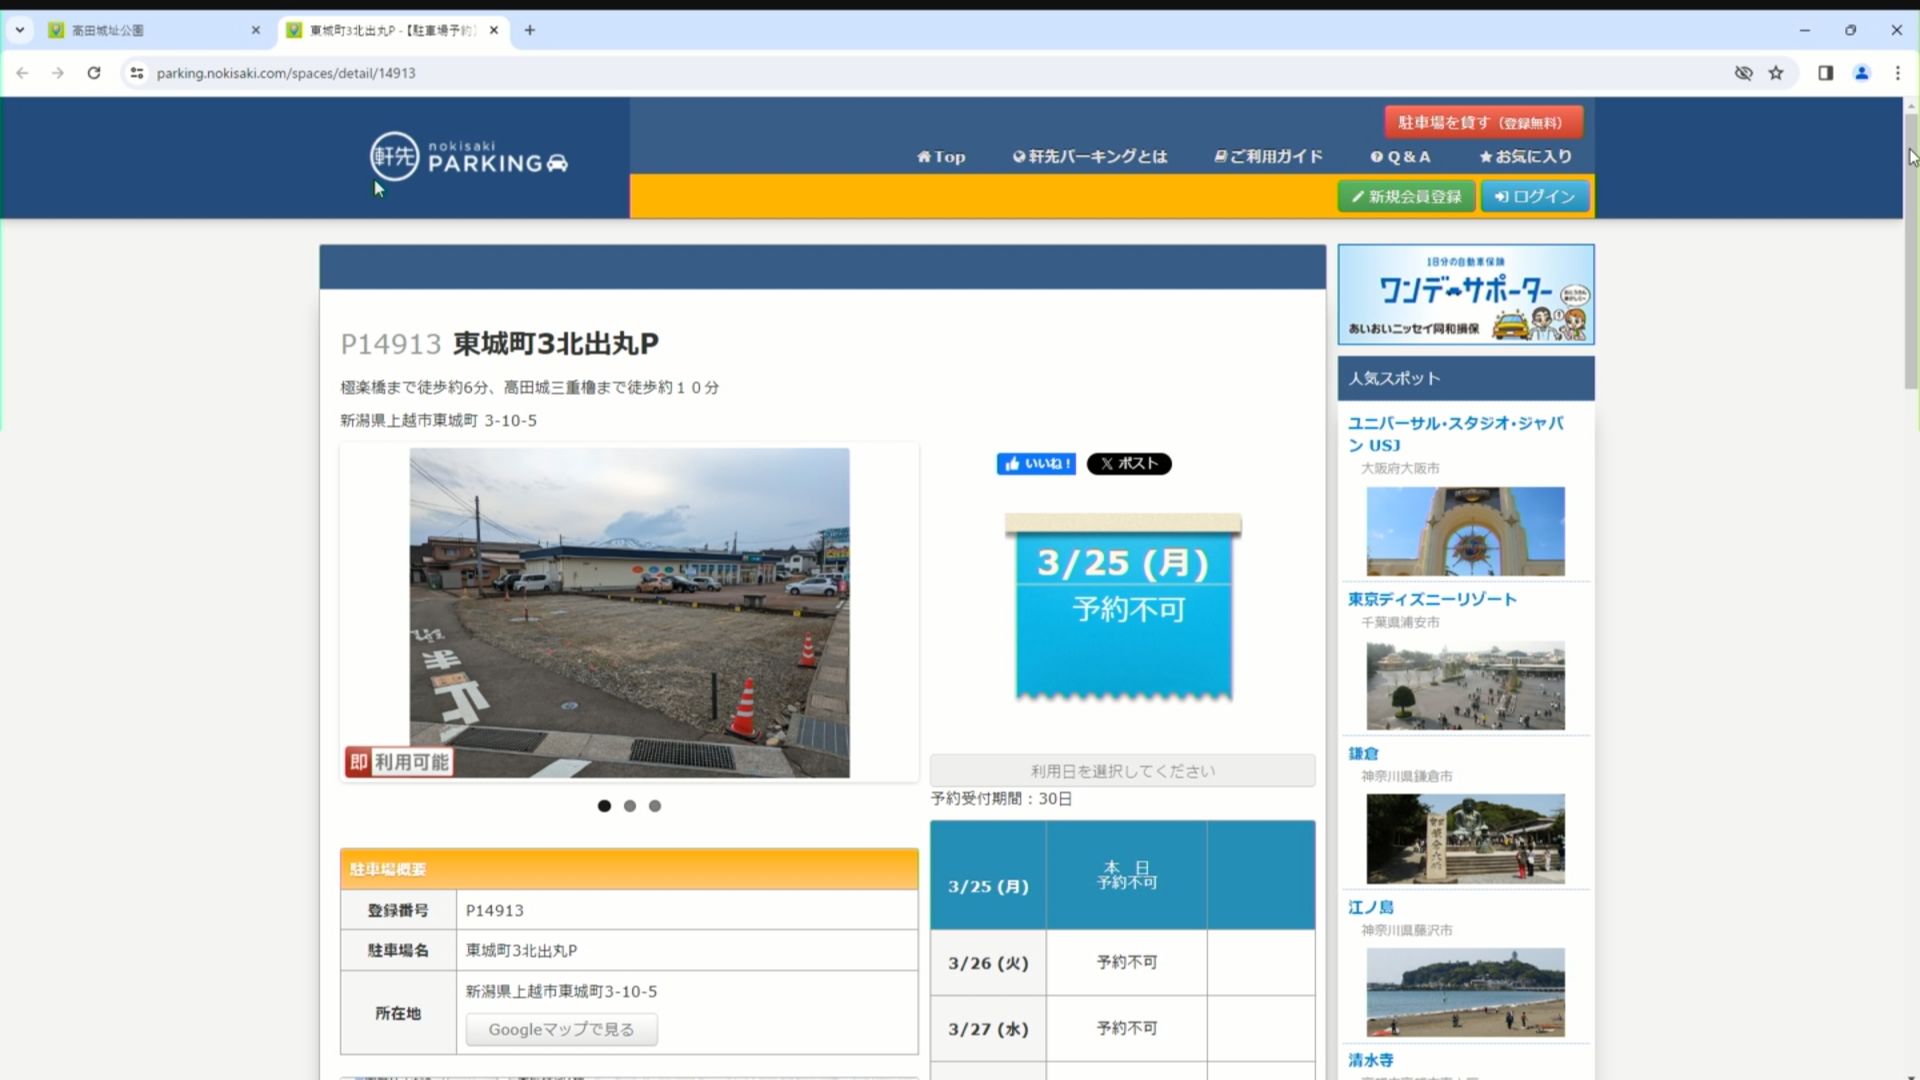Select the third image carousel dot
The width and height of the screenshot is (1920, 1080).
[x=655, y=806]
